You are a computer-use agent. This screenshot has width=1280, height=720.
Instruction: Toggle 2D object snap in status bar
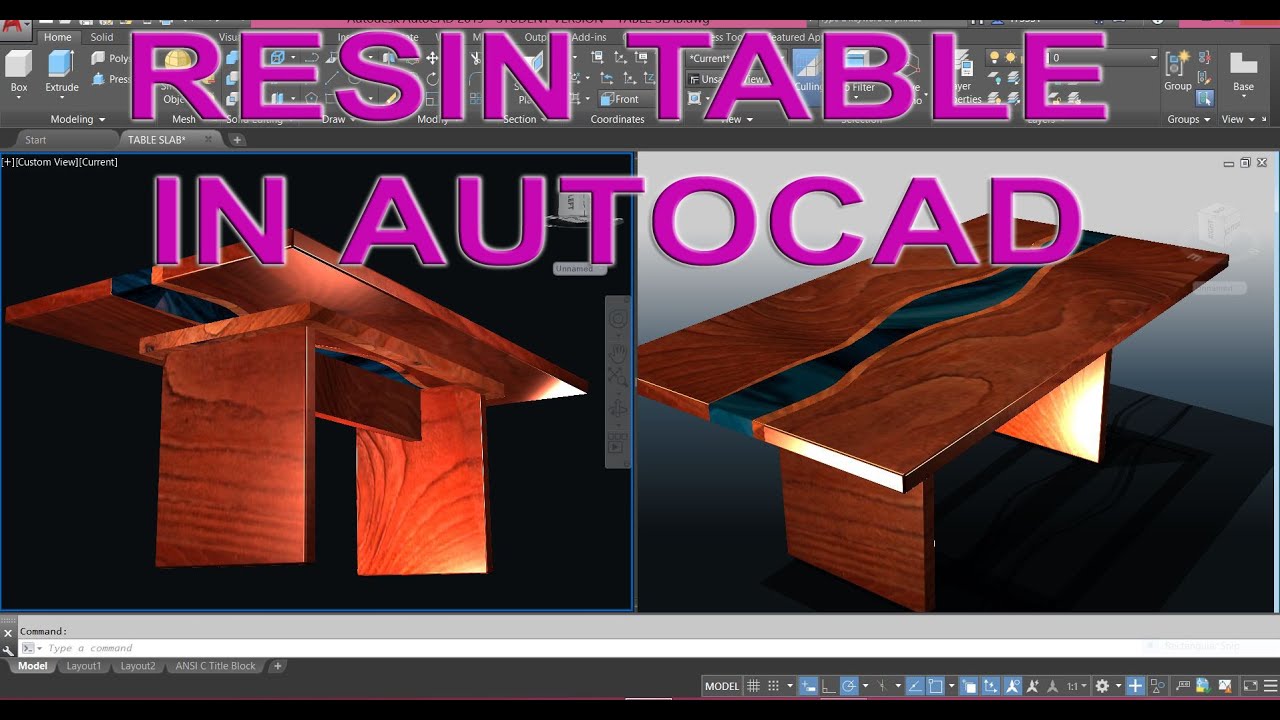[x=935, y=686]
